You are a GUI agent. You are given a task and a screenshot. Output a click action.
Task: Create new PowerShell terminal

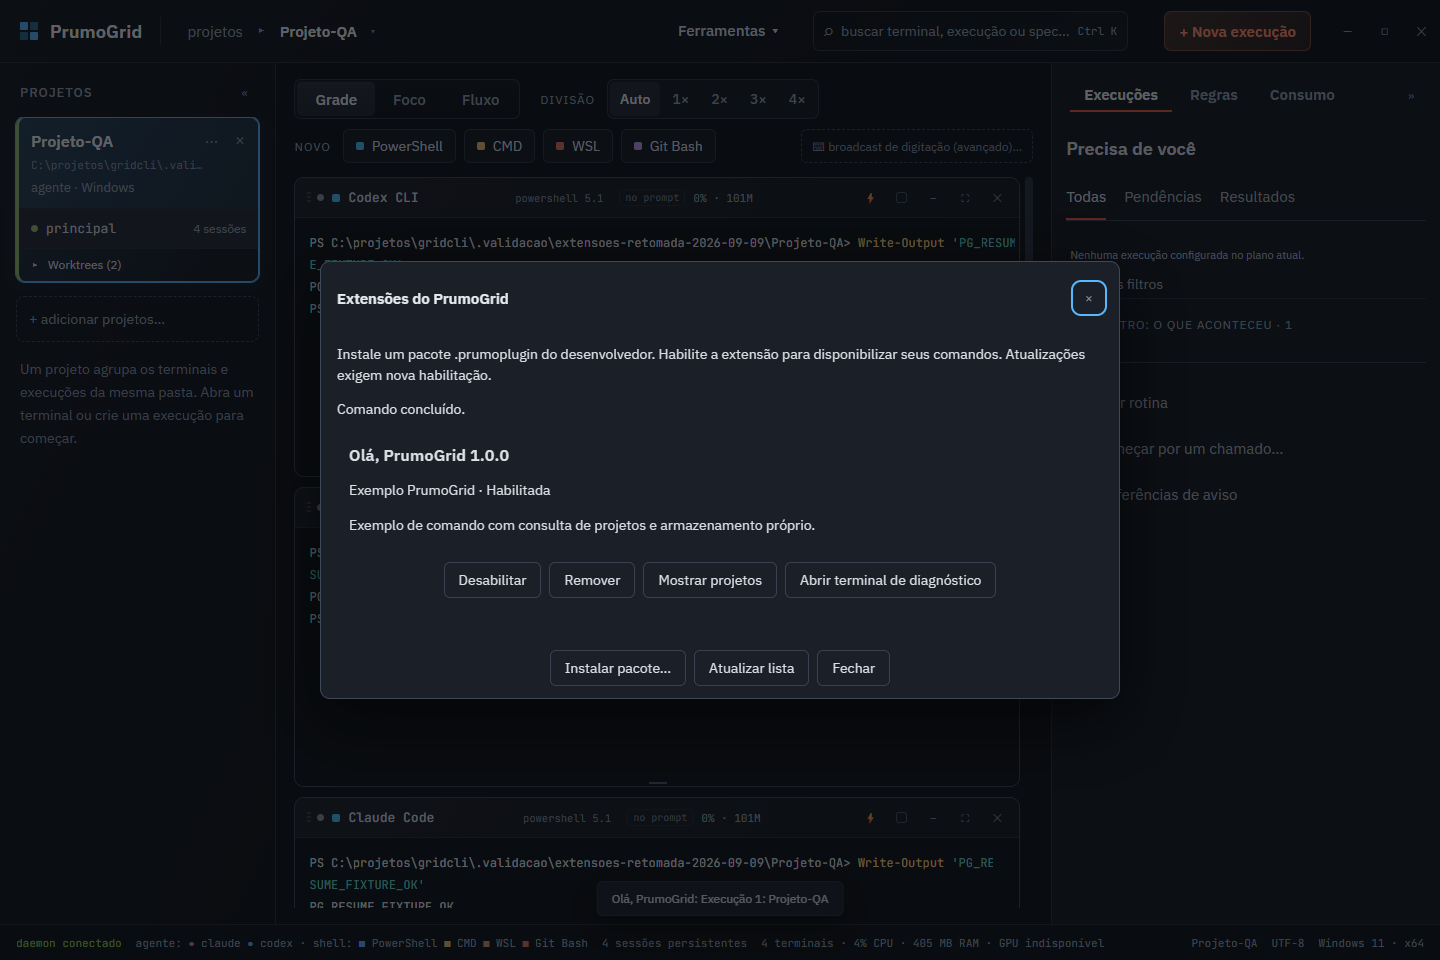tap(400, 146)
